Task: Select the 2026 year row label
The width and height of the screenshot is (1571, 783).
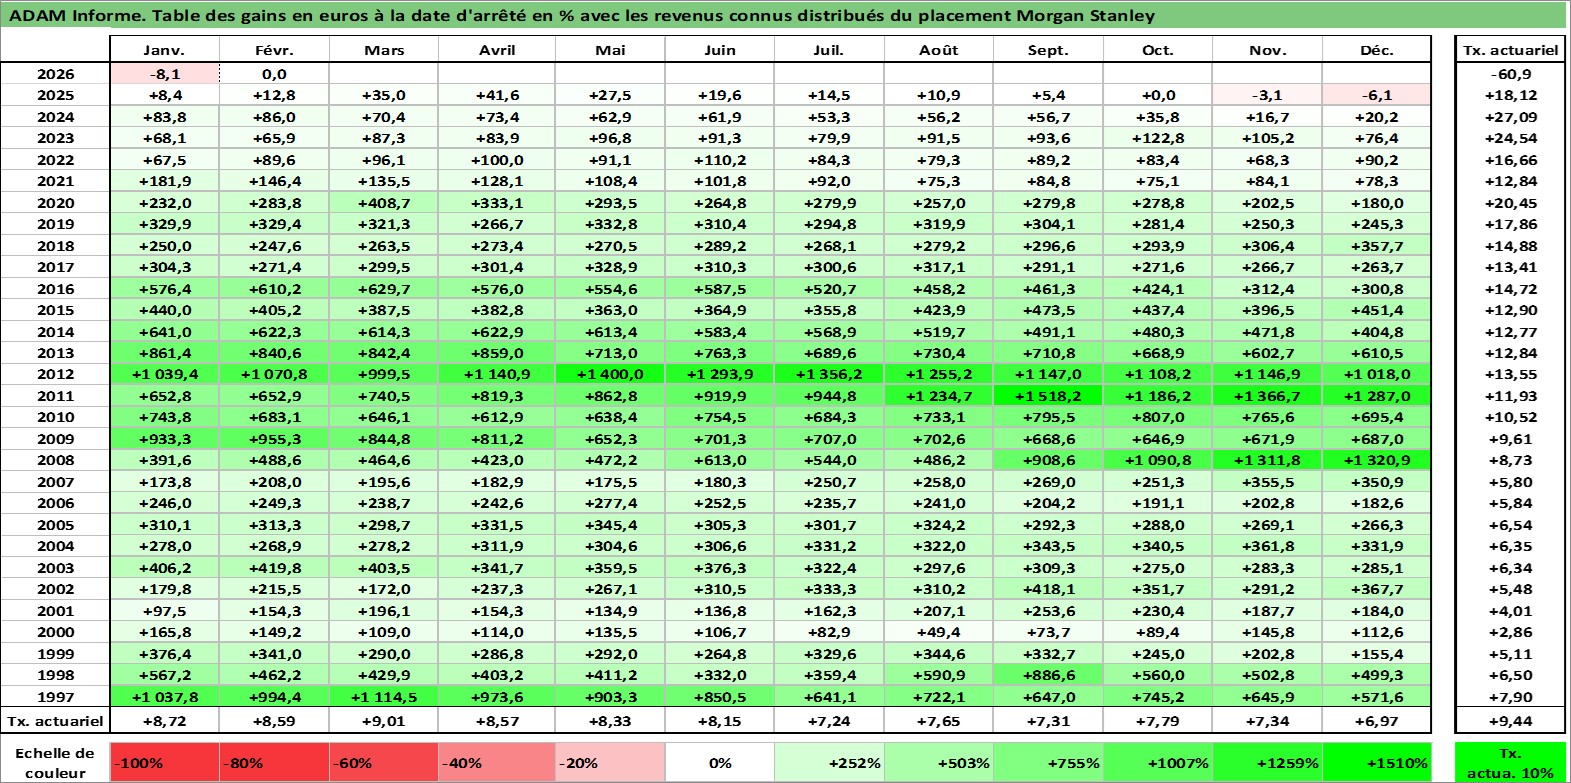Action: click(55, 74)
